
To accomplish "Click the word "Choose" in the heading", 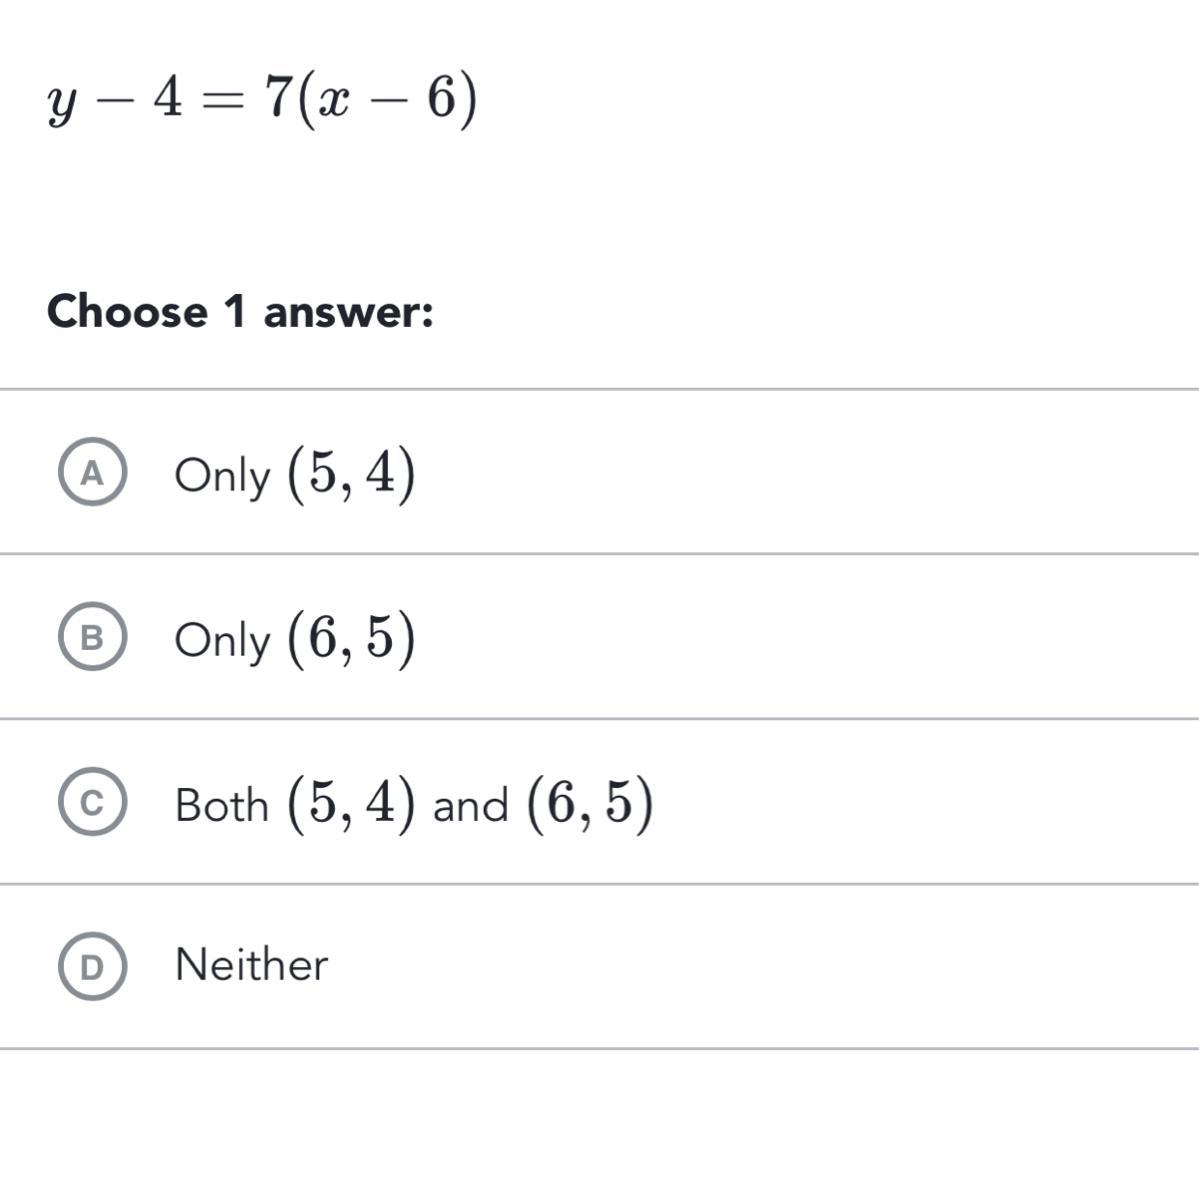I will [127, 311].
